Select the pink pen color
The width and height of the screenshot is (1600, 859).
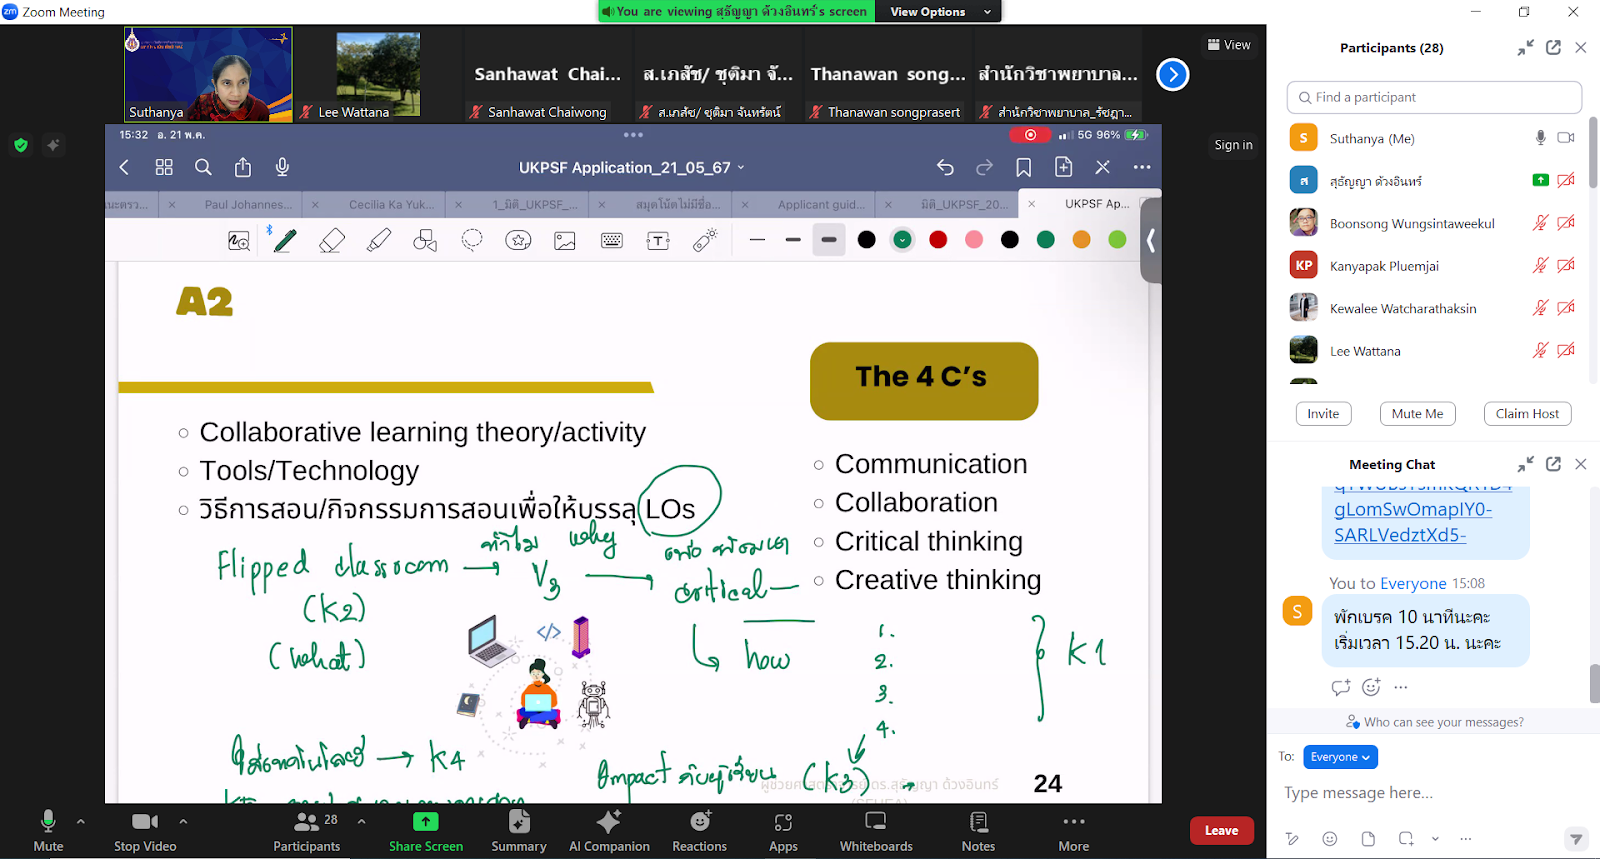point(974,240)
